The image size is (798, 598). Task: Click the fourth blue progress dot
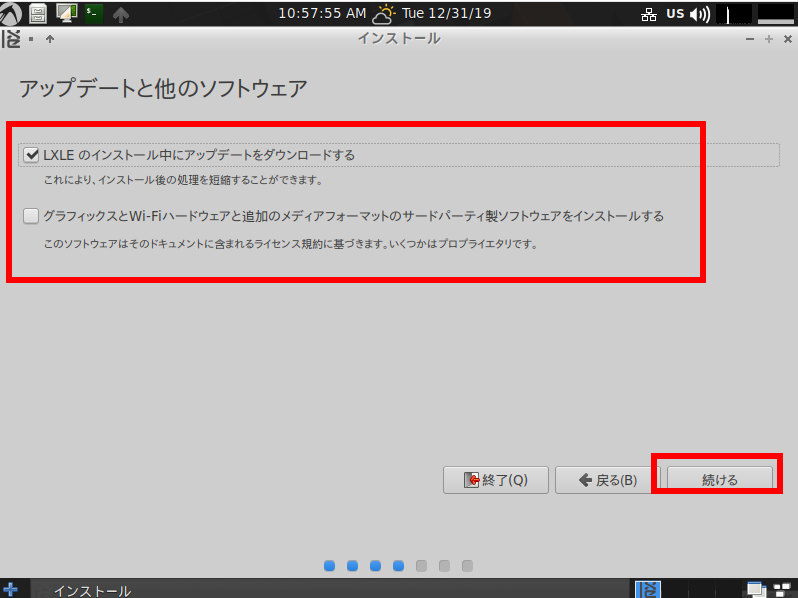tap(398, 566)
